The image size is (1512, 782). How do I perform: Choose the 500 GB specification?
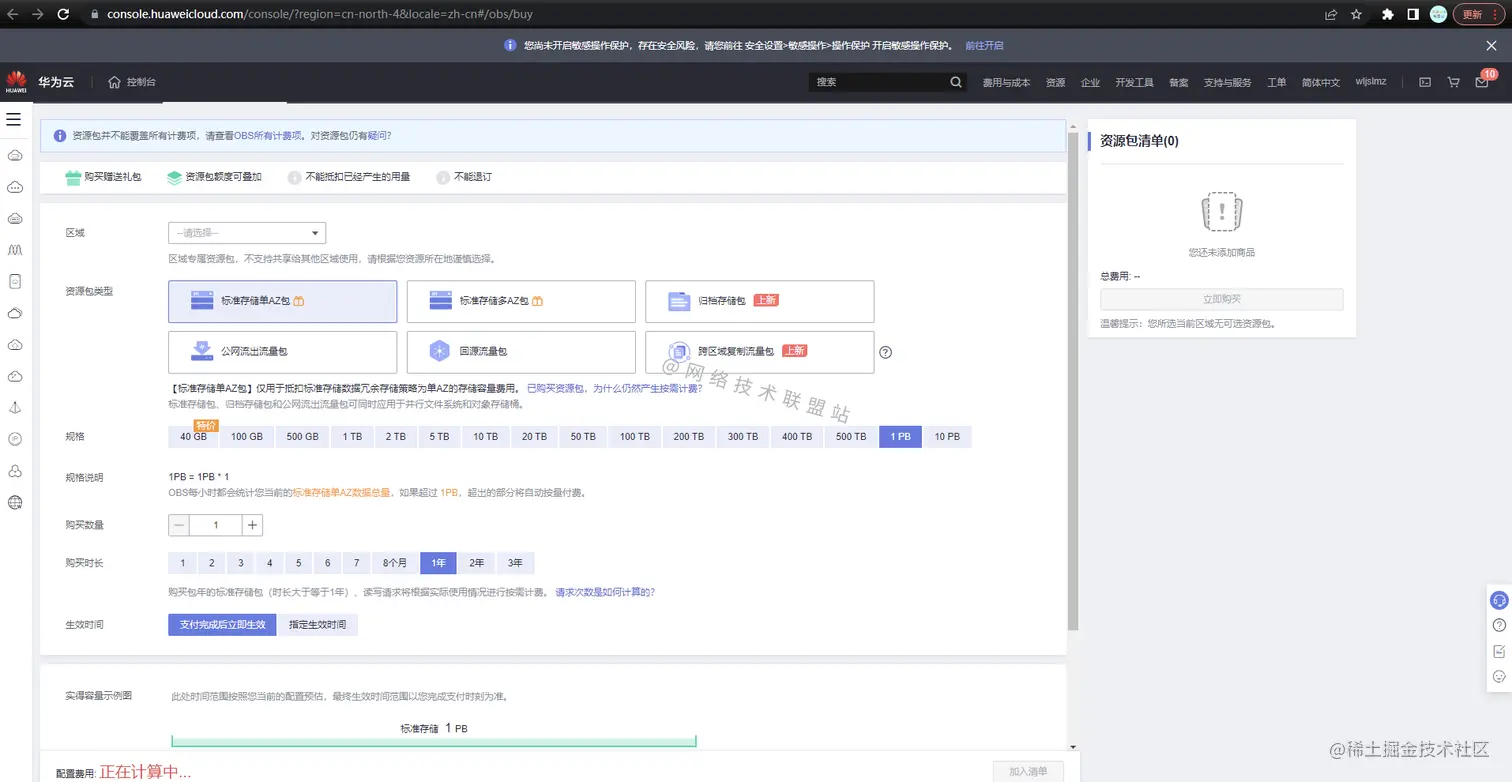click(302, 437)
